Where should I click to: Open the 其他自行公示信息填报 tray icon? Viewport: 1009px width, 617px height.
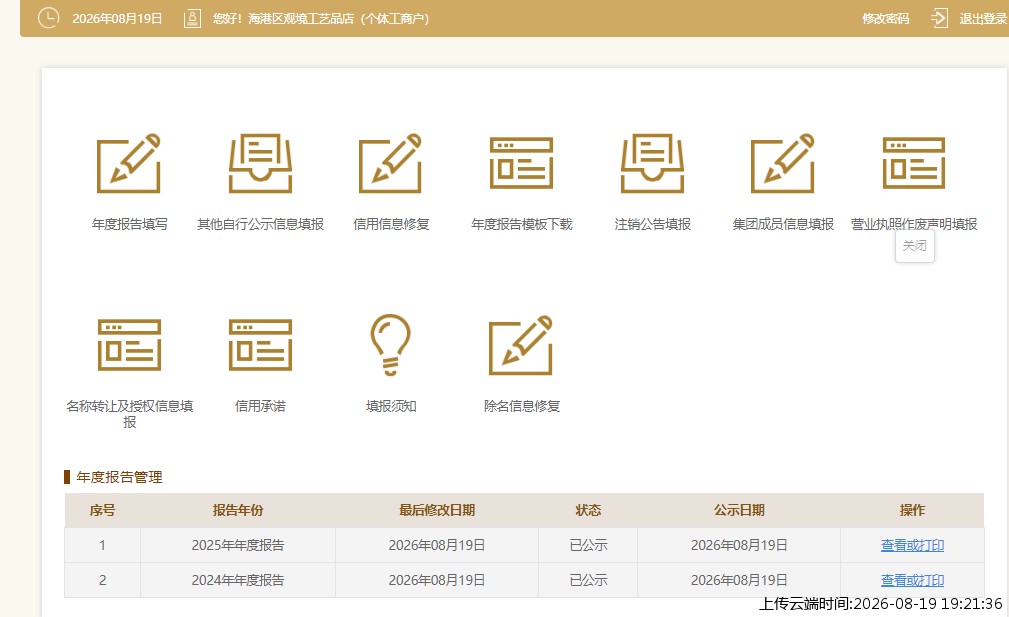261,163
